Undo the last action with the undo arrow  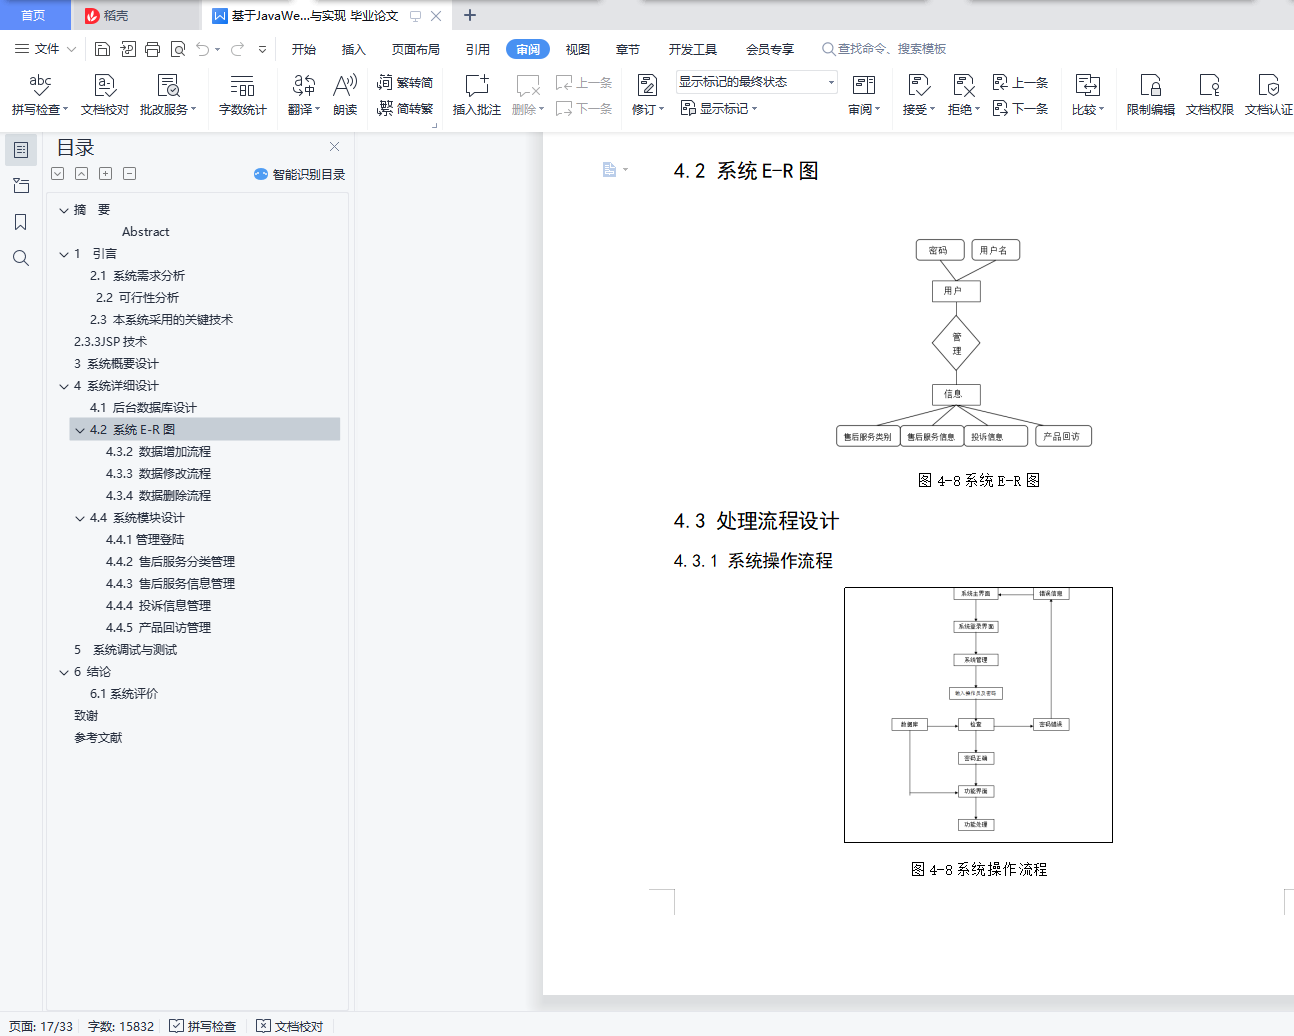(x=203, y=49)
